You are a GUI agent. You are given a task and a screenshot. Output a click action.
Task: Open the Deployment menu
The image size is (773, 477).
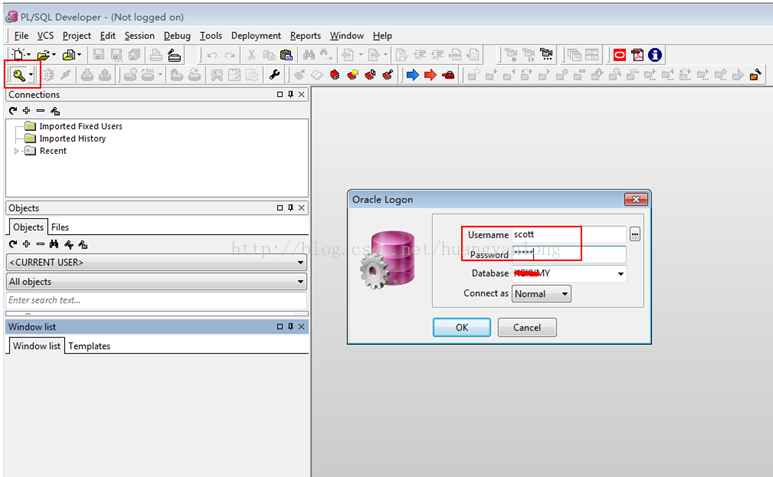[x=256, y=35]
